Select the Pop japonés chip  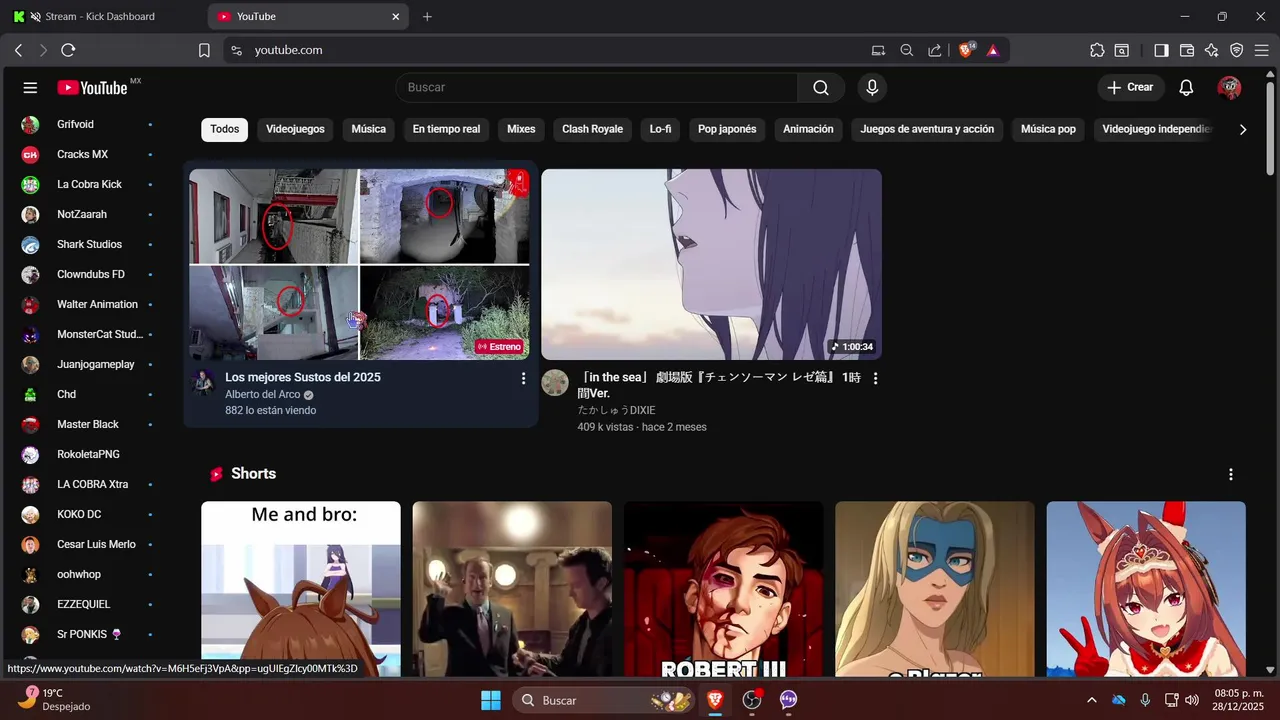[727, 129]
